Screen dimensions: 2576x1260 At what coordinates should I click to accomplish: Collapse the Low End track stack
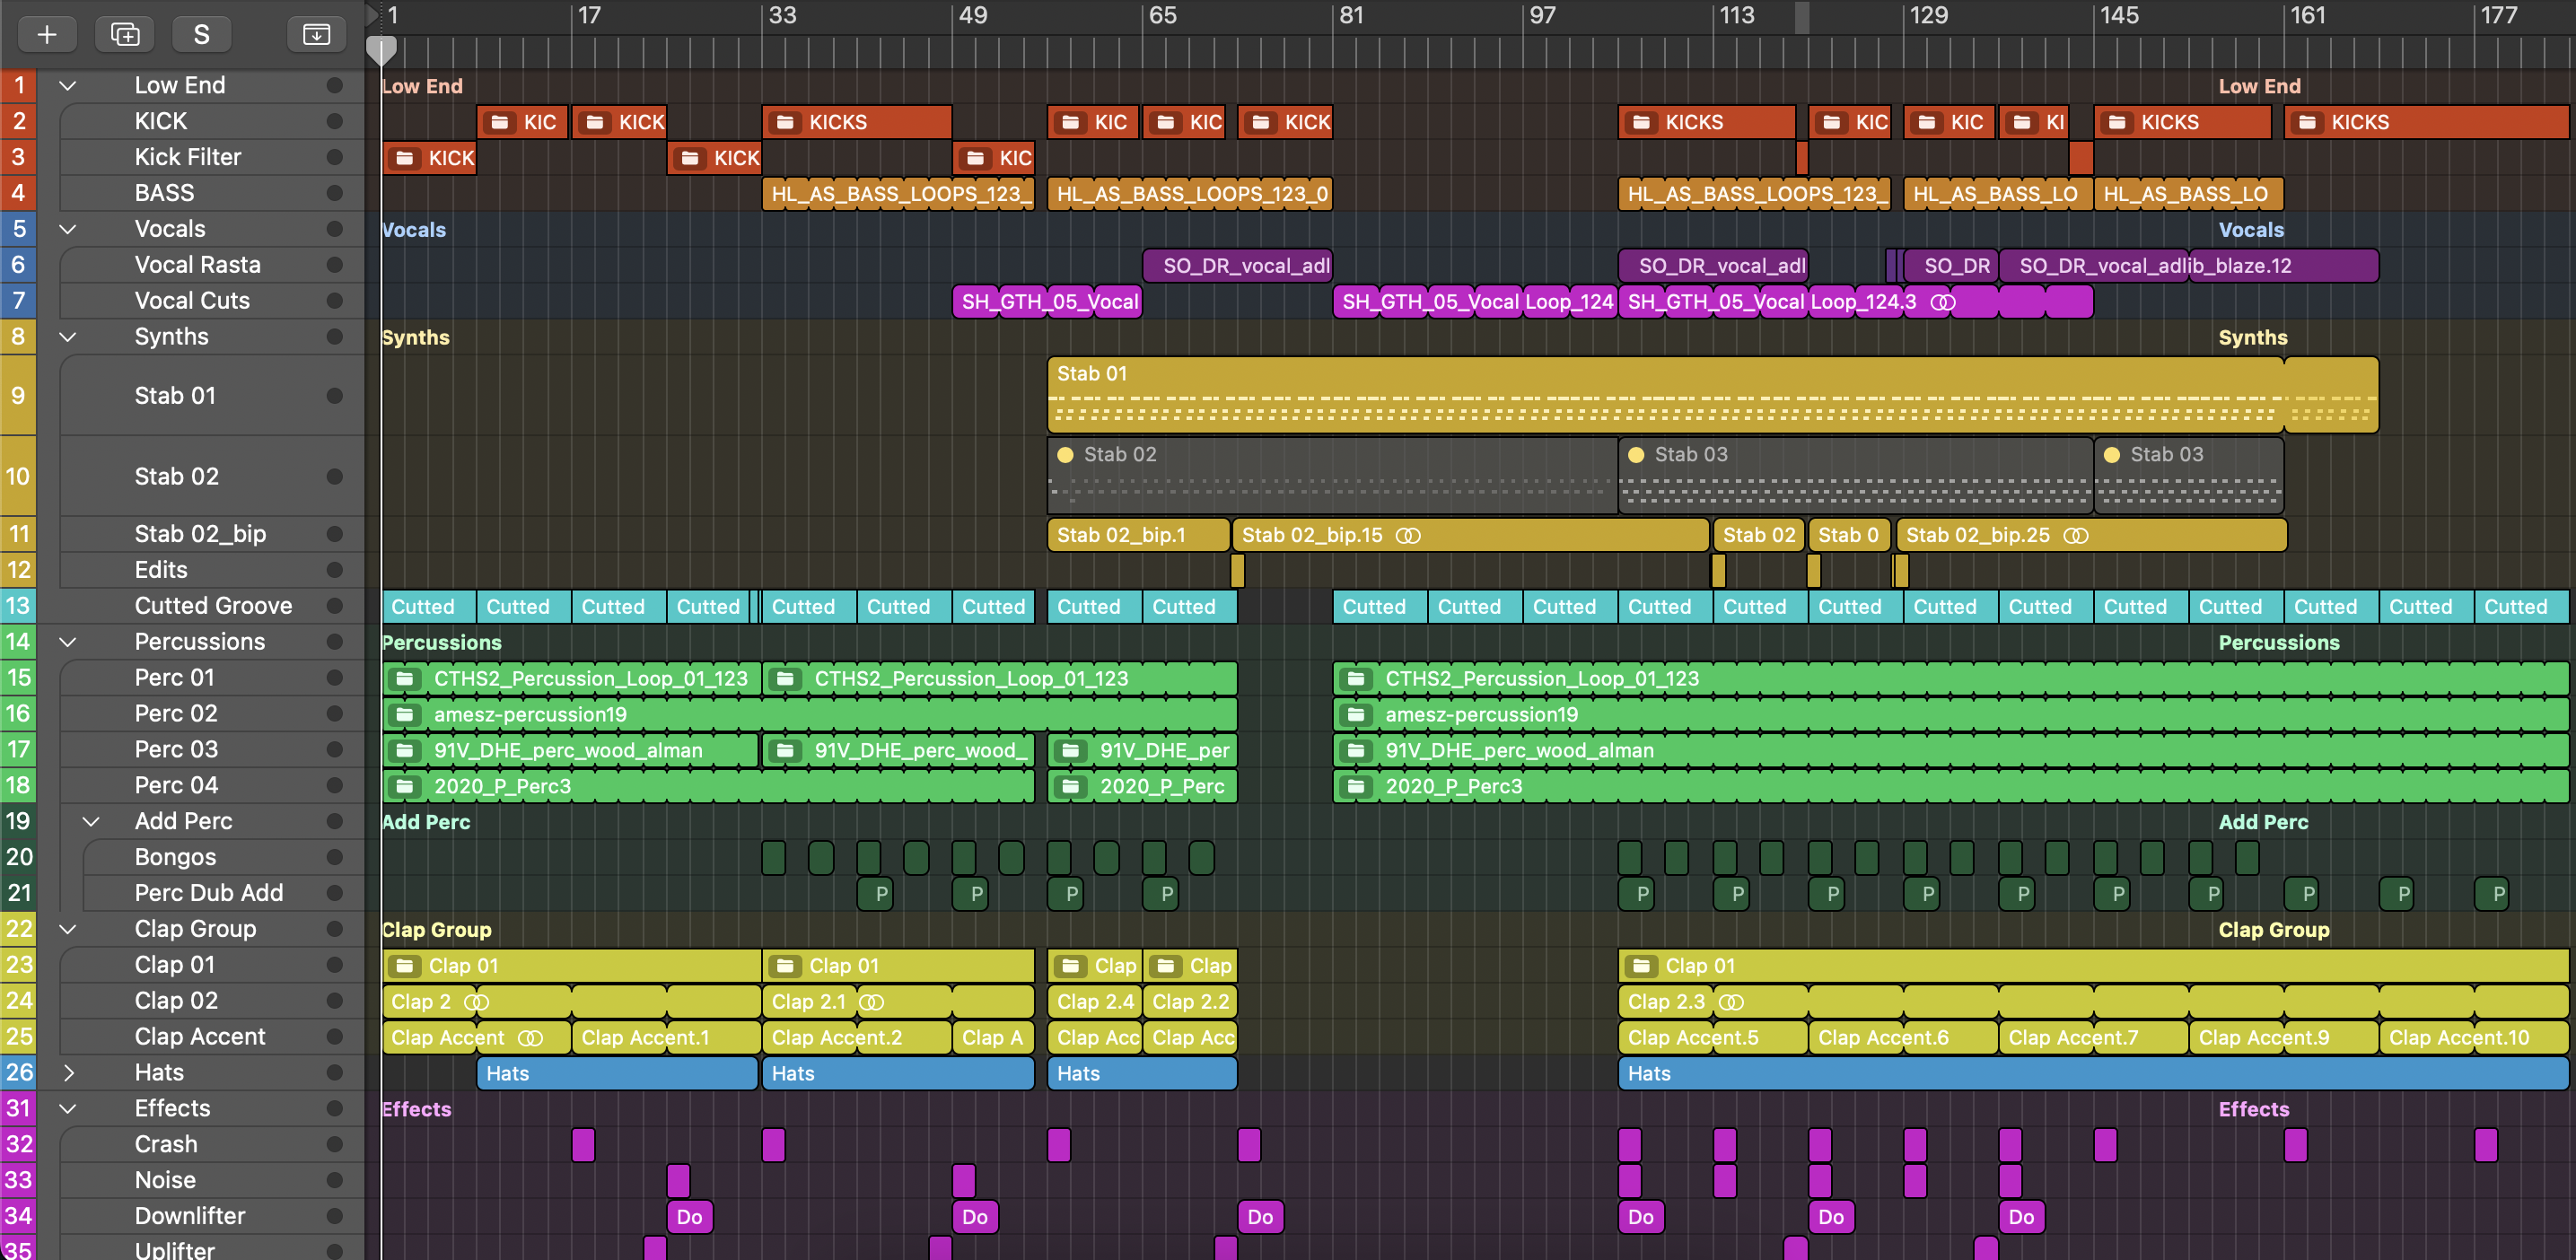[68, 86]
